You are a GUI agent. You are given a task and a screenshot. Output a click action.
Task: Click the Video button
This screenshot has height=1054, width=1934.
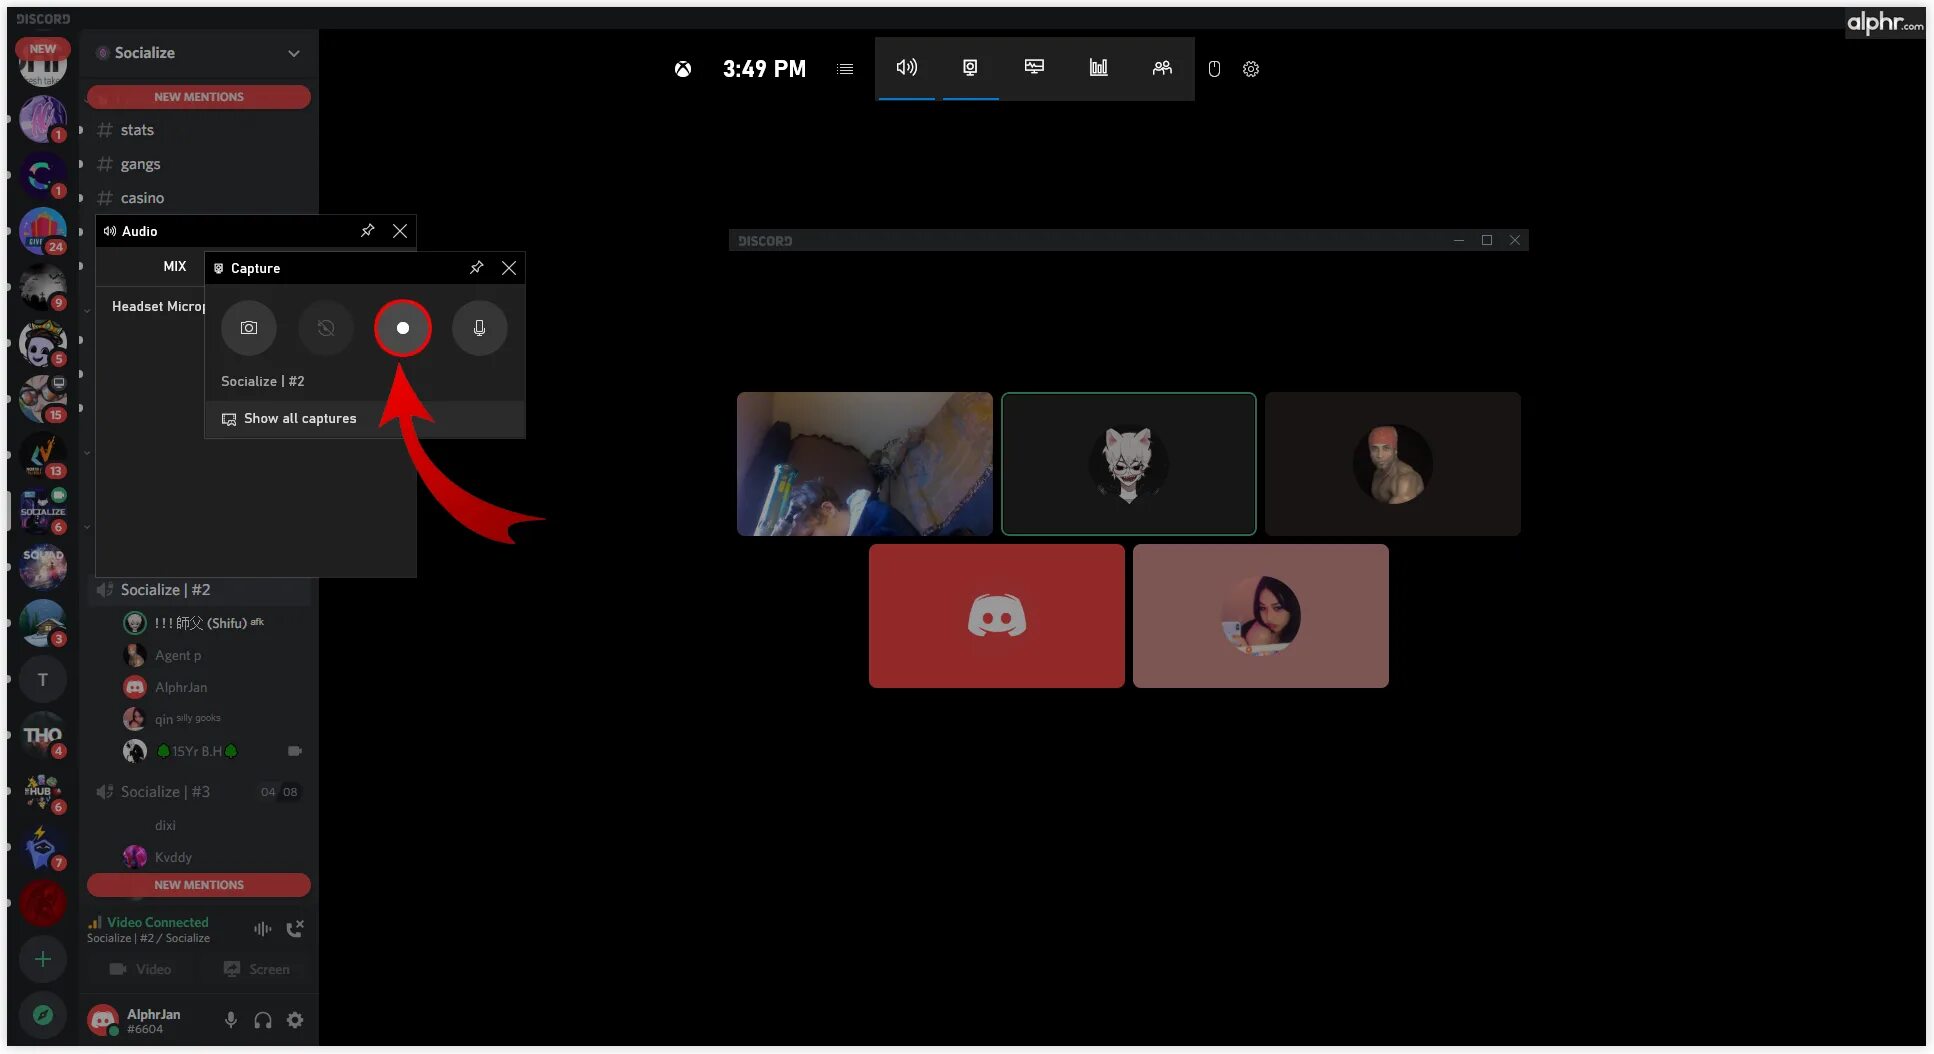tap(141, 969)
